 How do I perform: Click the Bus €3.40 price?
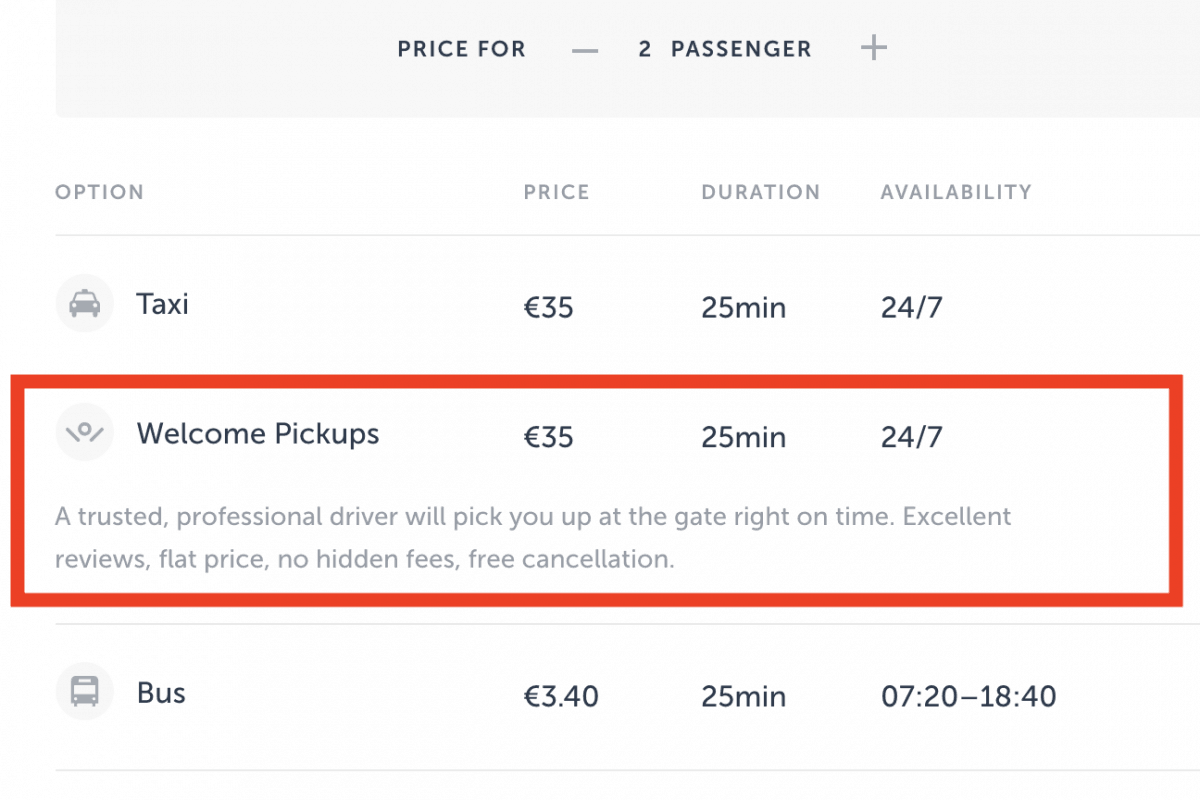pos(560,696)
